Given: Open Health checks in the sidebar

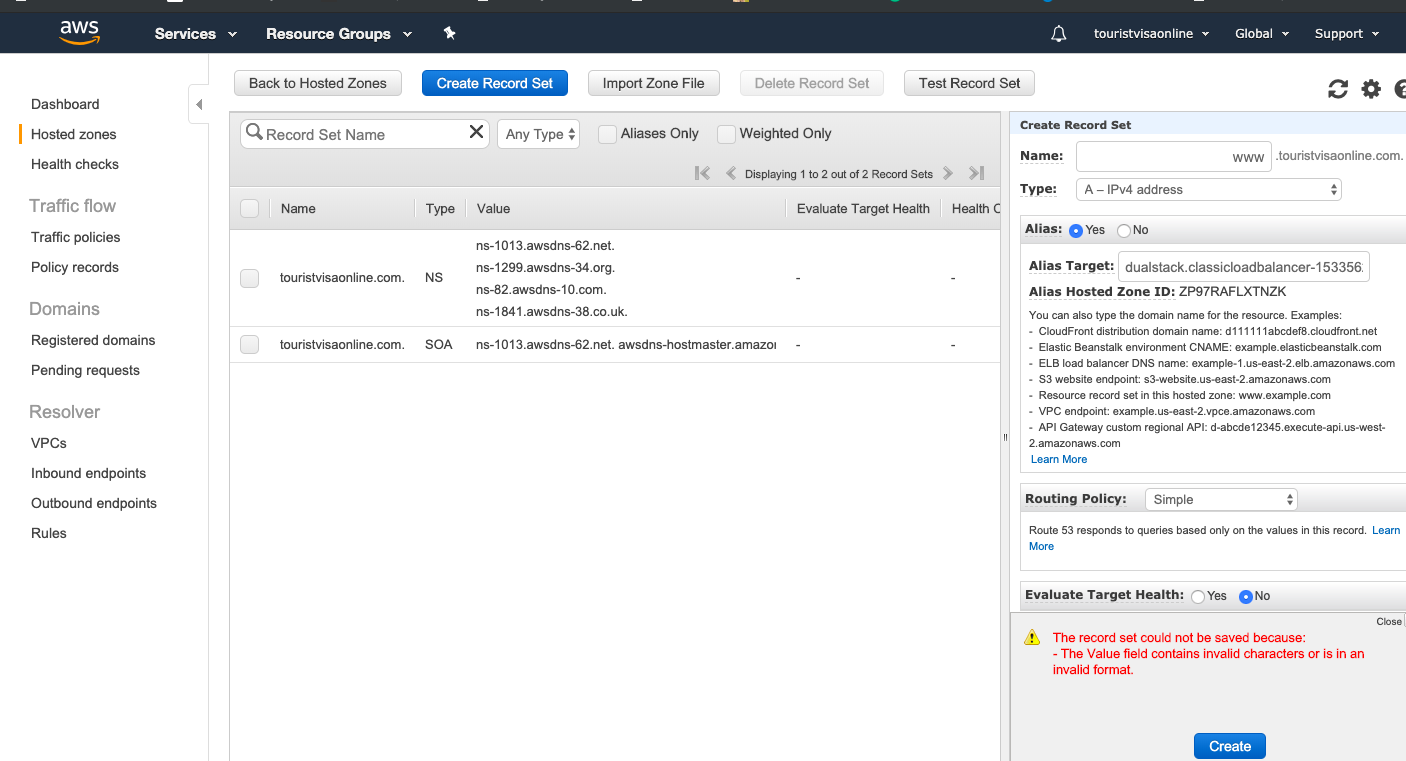Looking at the screenshot, I should pyautogui.click(x=75, y=164).
